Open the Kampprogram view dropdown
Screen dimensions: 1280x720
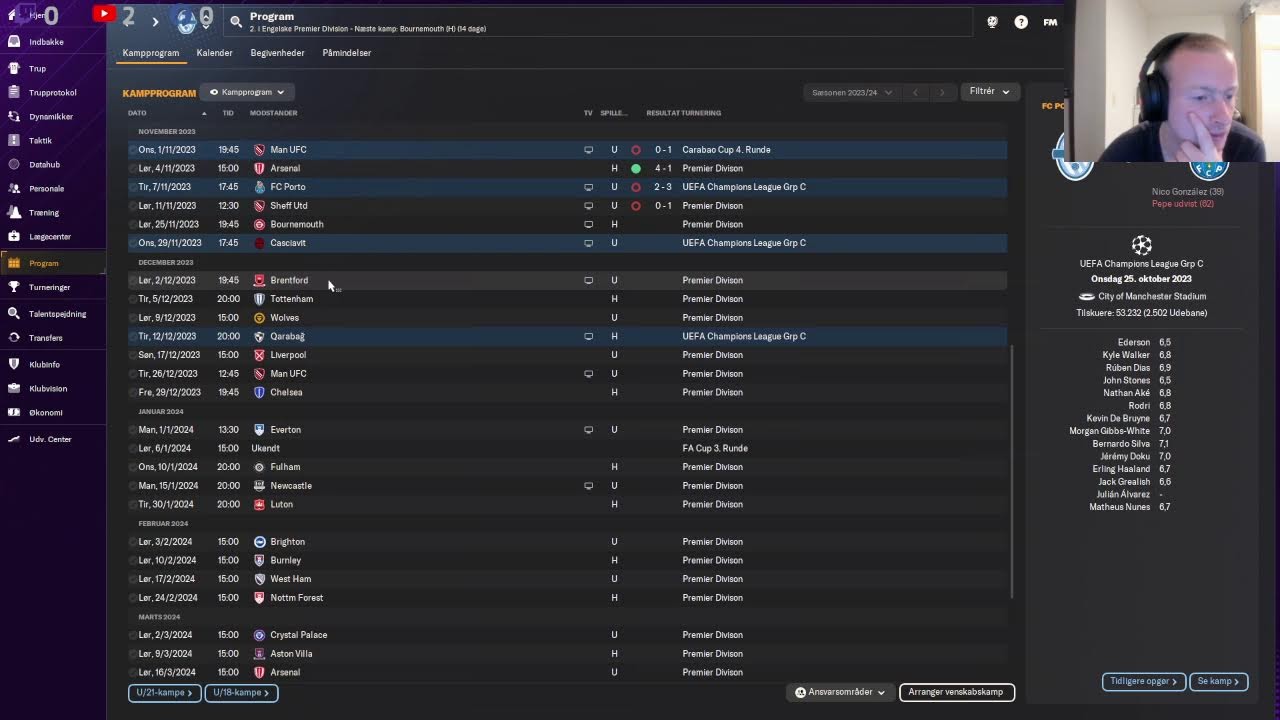(246, 92)
